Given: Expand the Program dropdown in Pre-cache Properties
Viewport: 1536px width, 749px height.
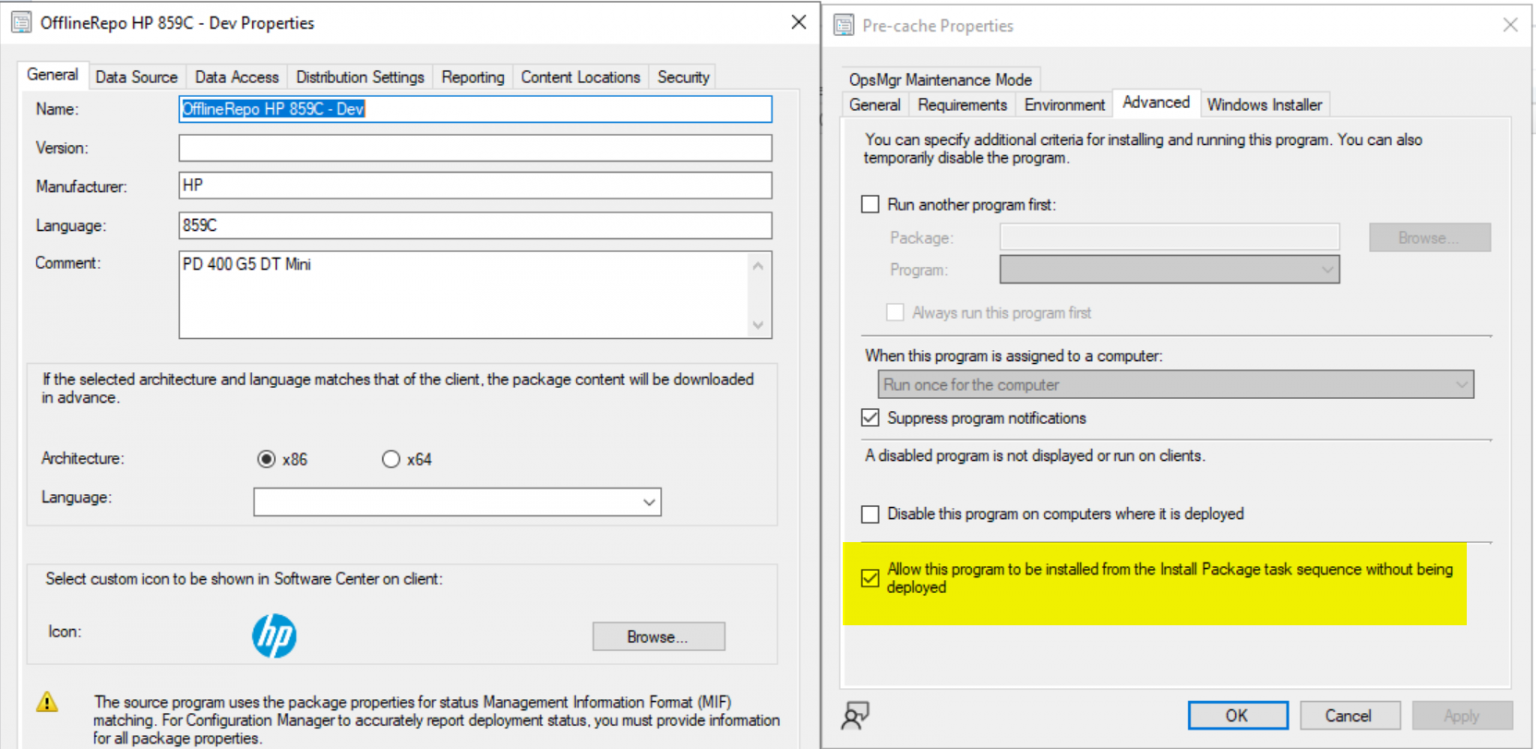Looking at the screenshot, I should click(1328, 269).
